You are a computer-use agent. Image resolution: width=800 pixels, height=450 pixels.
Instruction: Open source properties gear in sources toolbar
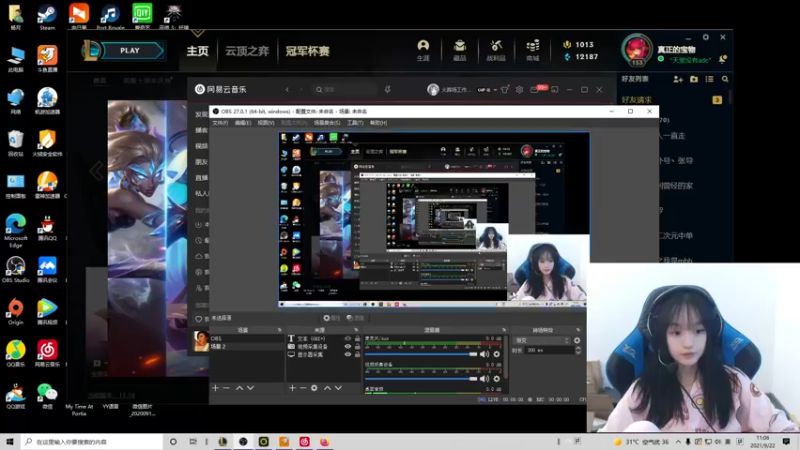click(x=314, y=388)
